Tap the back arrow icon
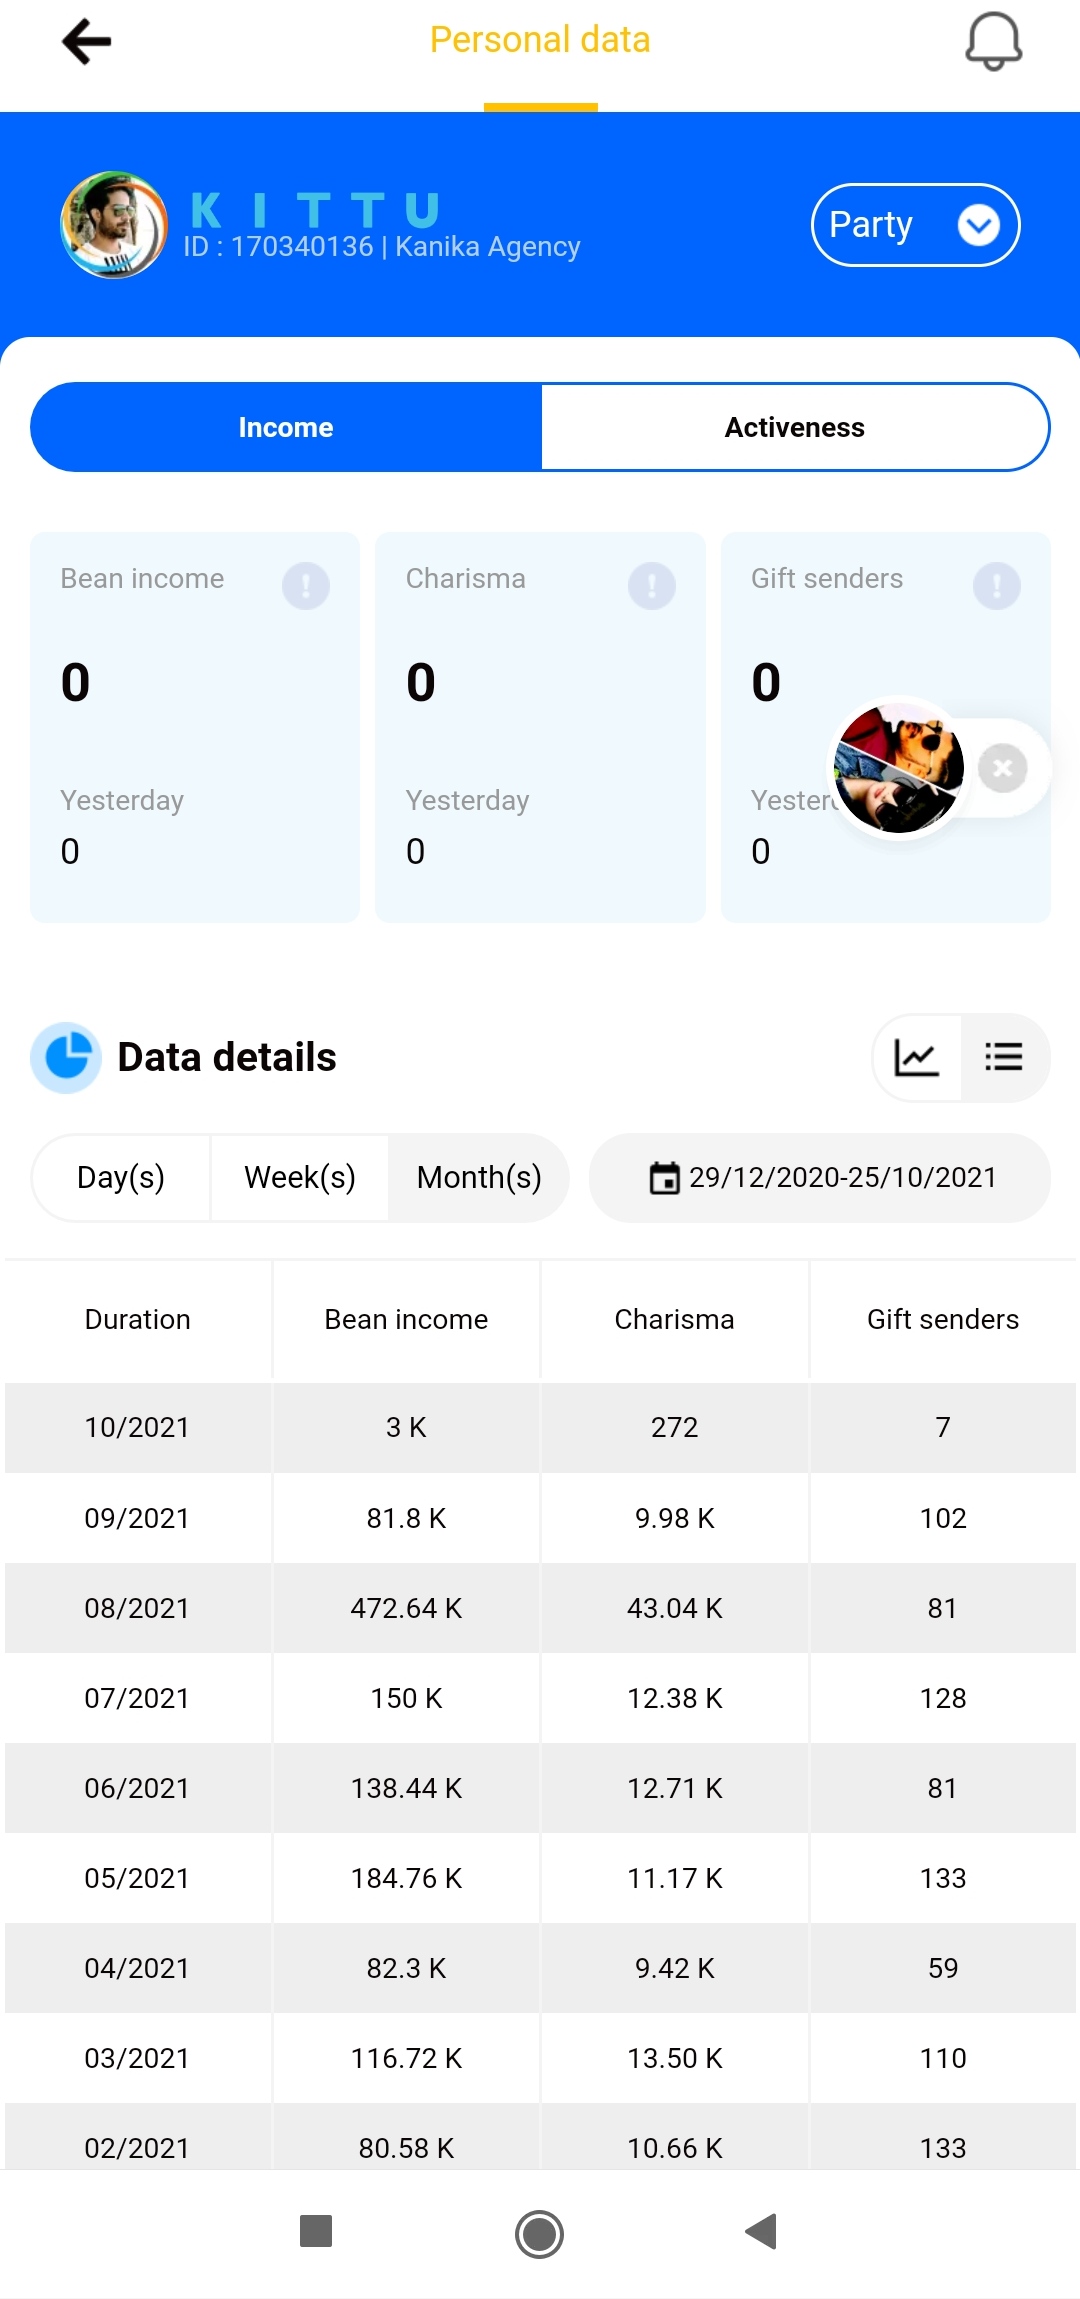The width and height of the screenshot is (1080, 2299). pyautogui.click(x=87, y=42)
